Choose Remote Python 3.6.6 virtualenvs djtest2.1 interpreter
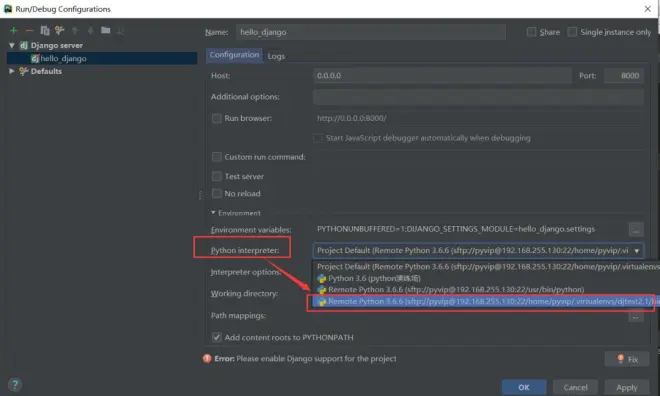660x396 pixels. [486, 301]
